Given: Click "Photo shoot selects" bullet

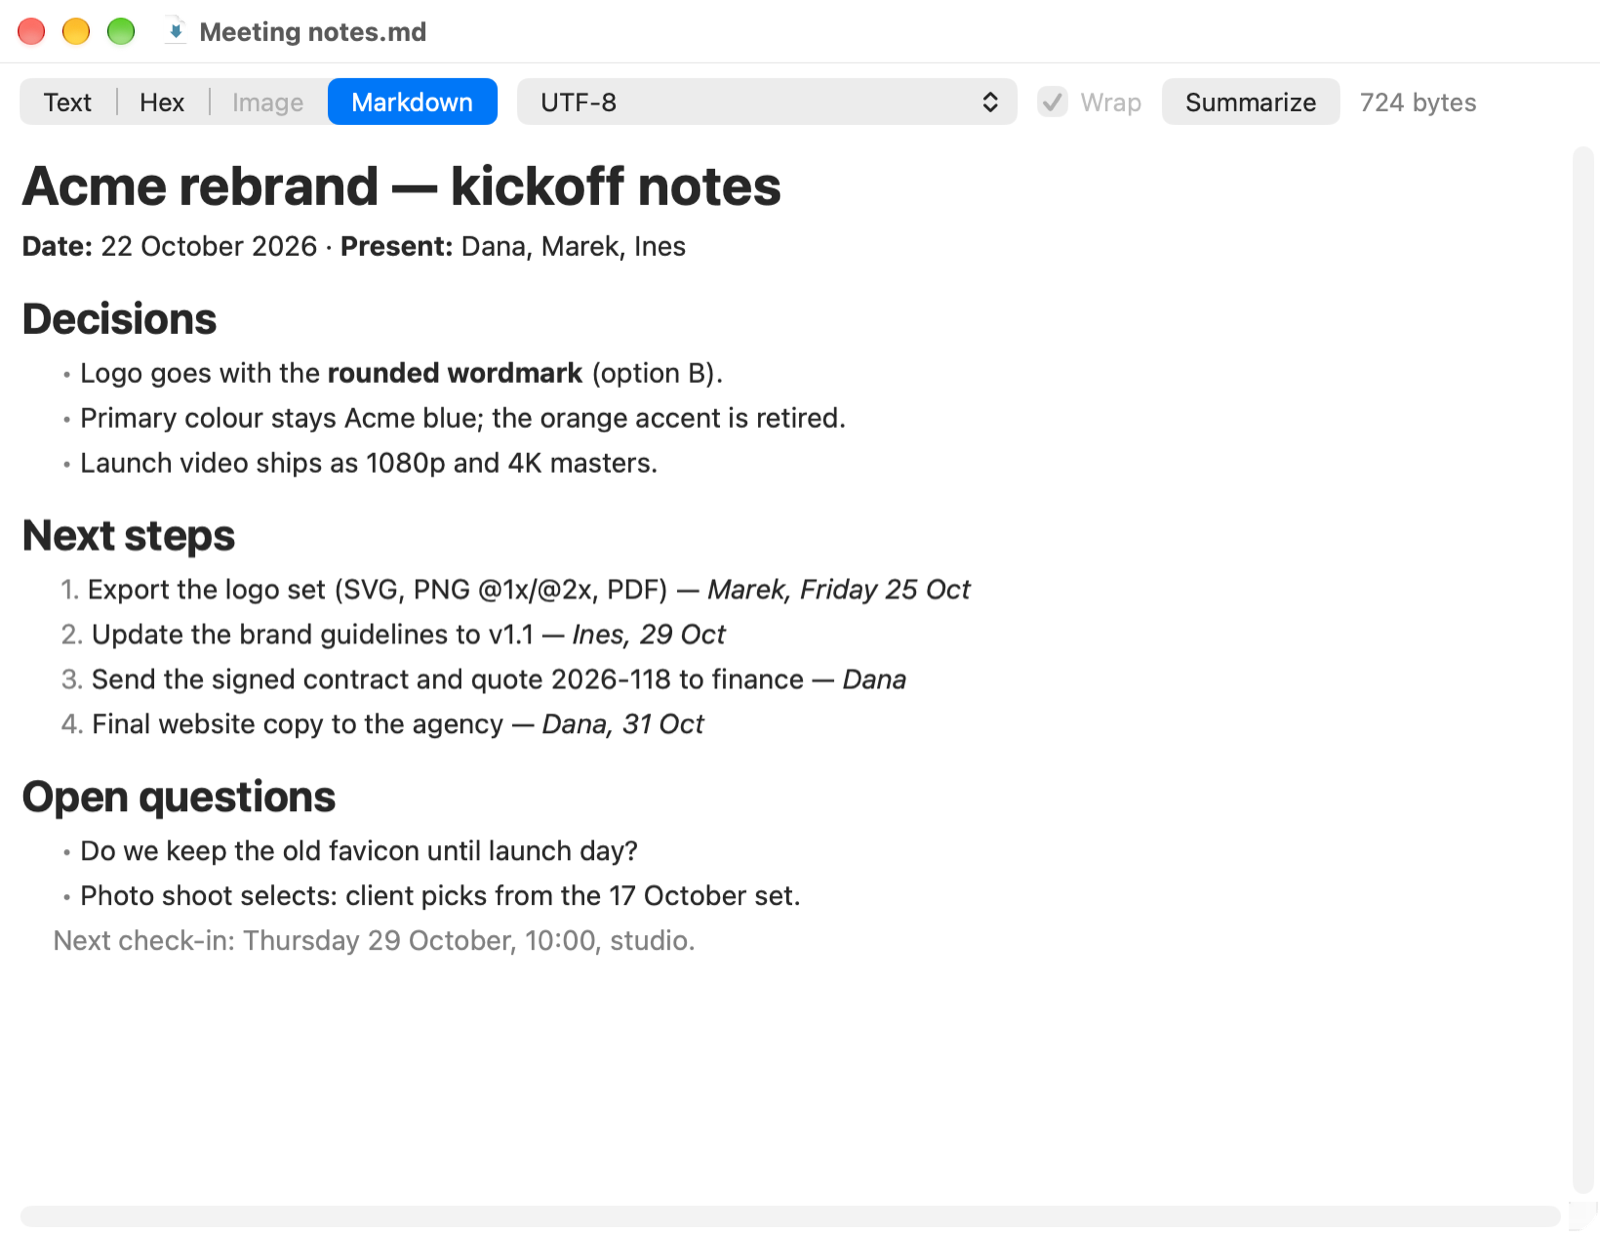Looking at the screenshot, I should pyautogui.click(x=440, y=896).
